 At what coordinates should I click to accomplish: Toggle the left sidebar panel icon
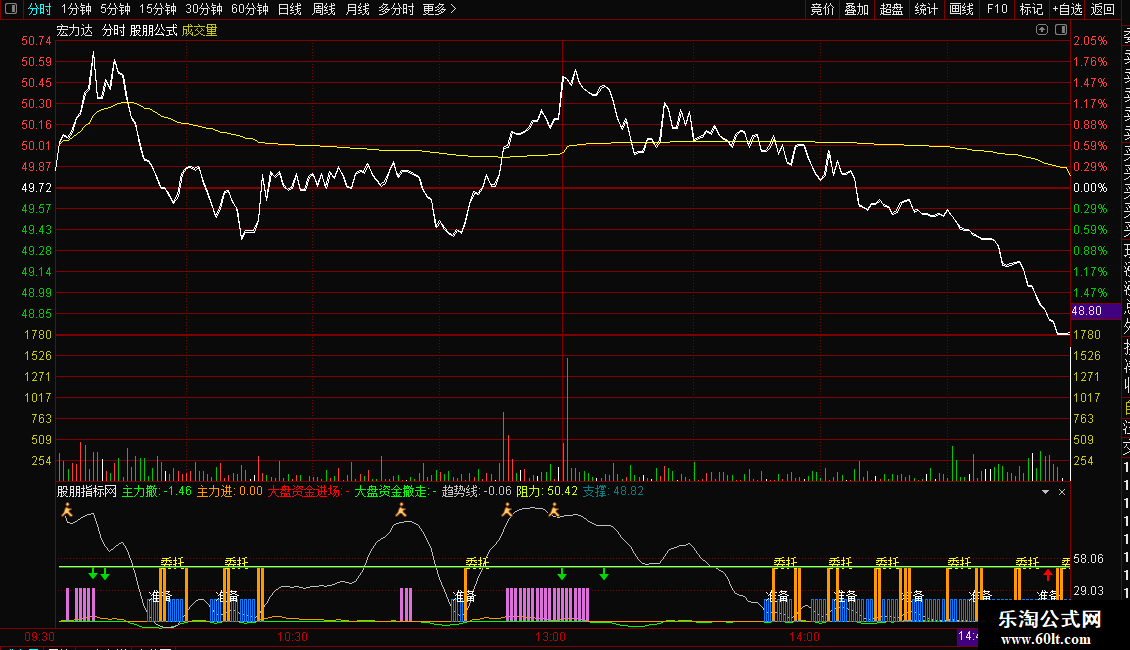point(10,9)
